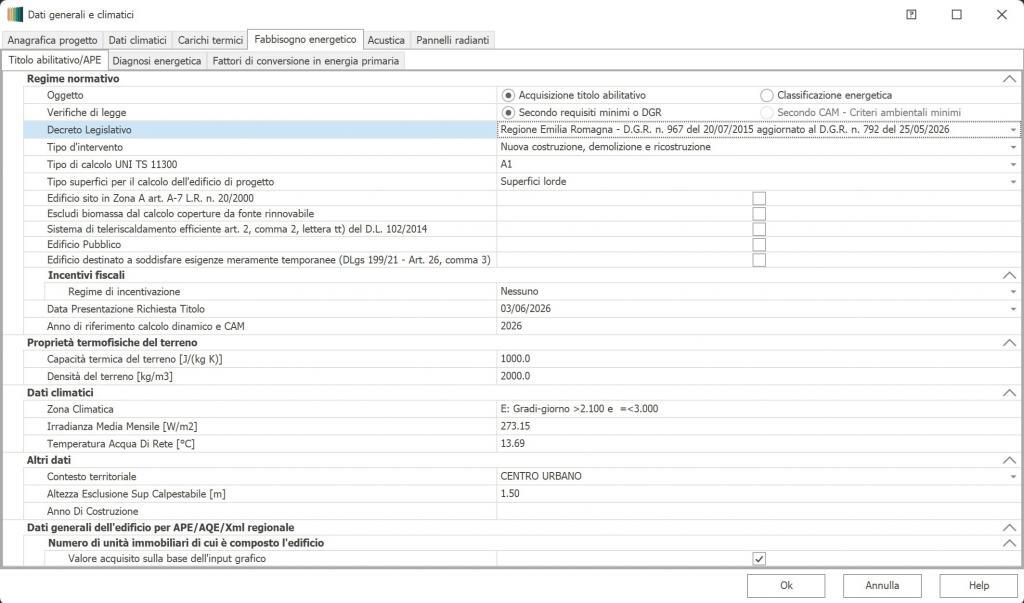1024x603 pixels.
Task: Collapse Dati generali dell'edificio per APE section
Action: (1009, 527)
